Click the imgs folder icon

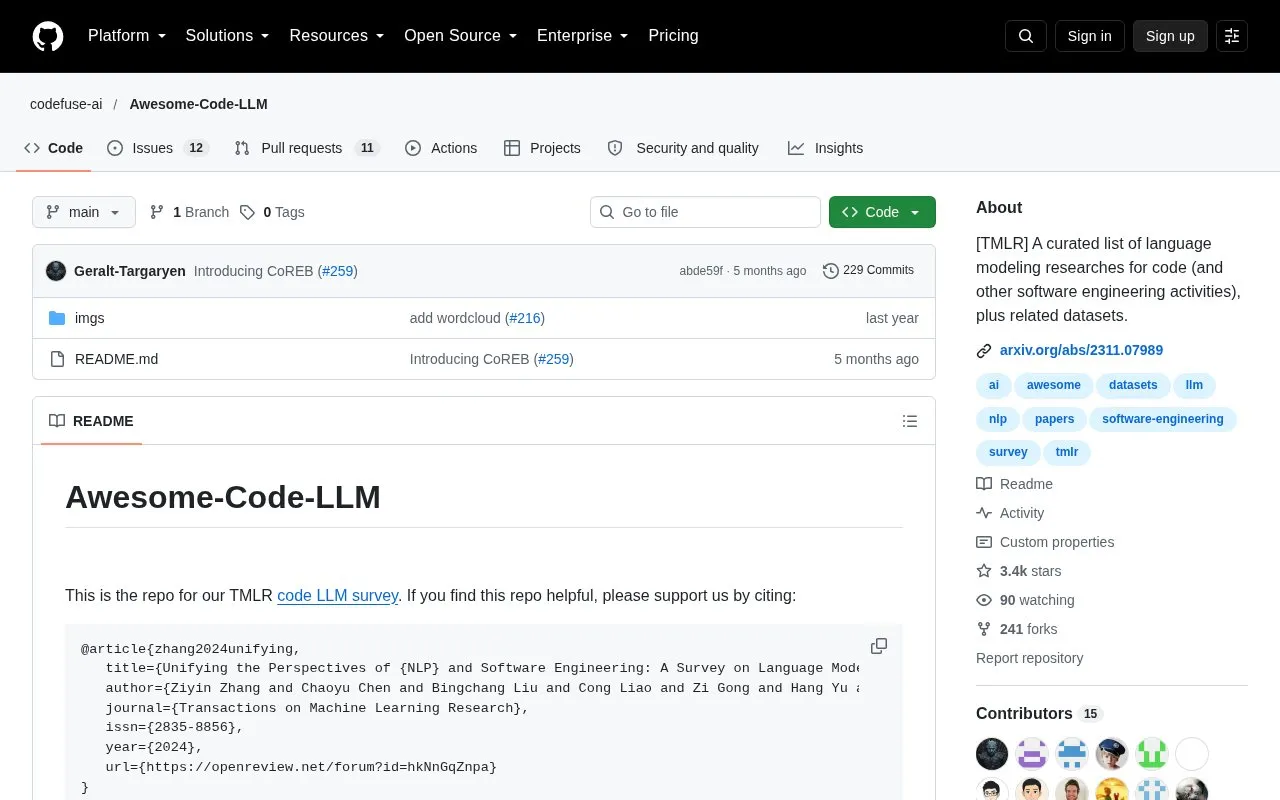coord(57,318)
